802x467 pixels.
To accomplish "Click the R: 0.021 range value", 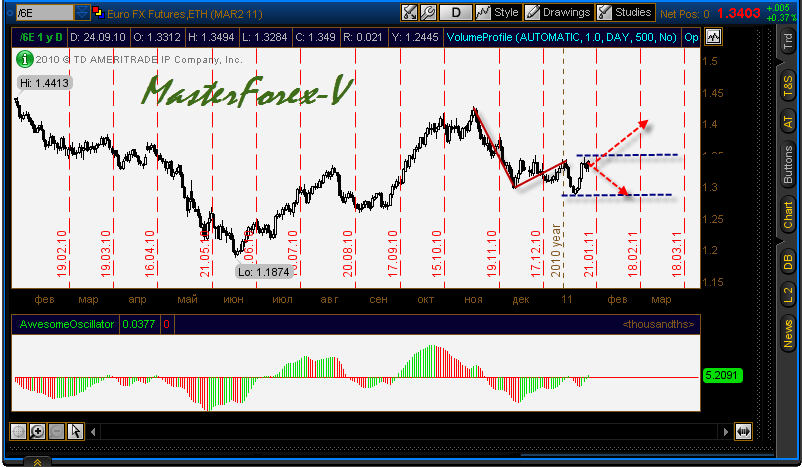I will pyautogui.click(x=362, y=37).
